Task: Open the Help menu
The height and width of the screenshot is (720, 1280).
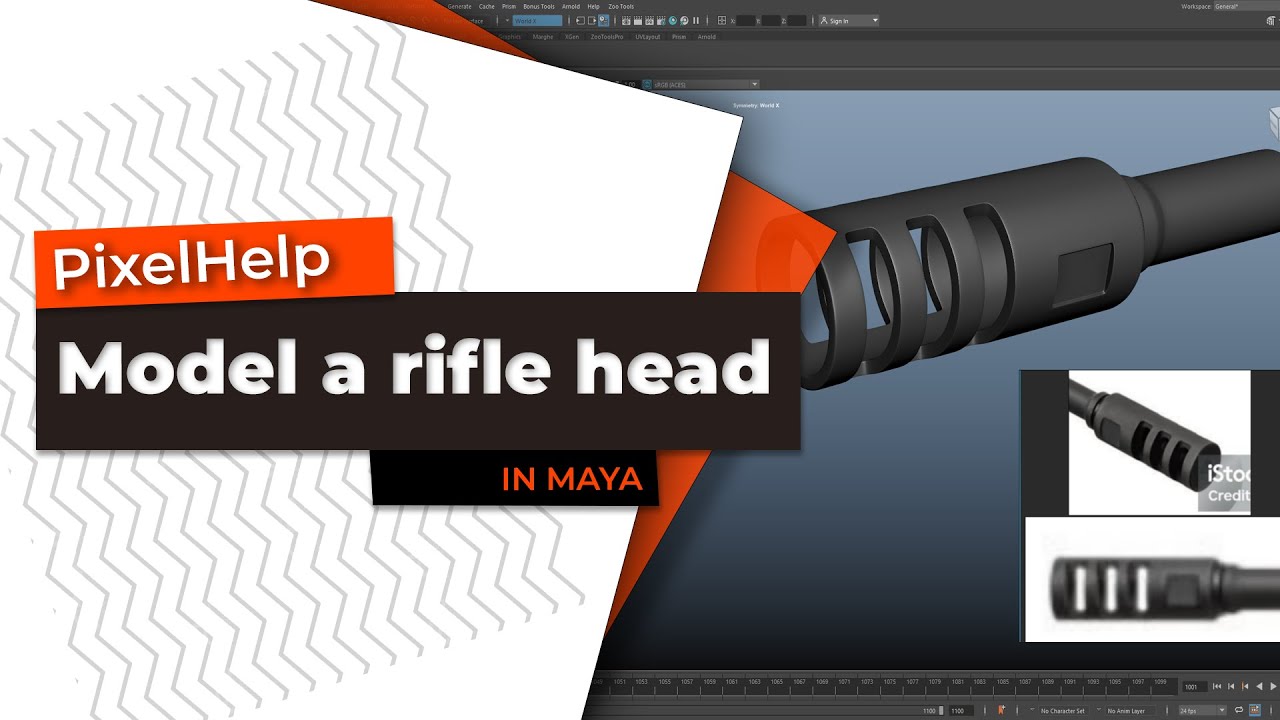Action: tap(593, 6)
